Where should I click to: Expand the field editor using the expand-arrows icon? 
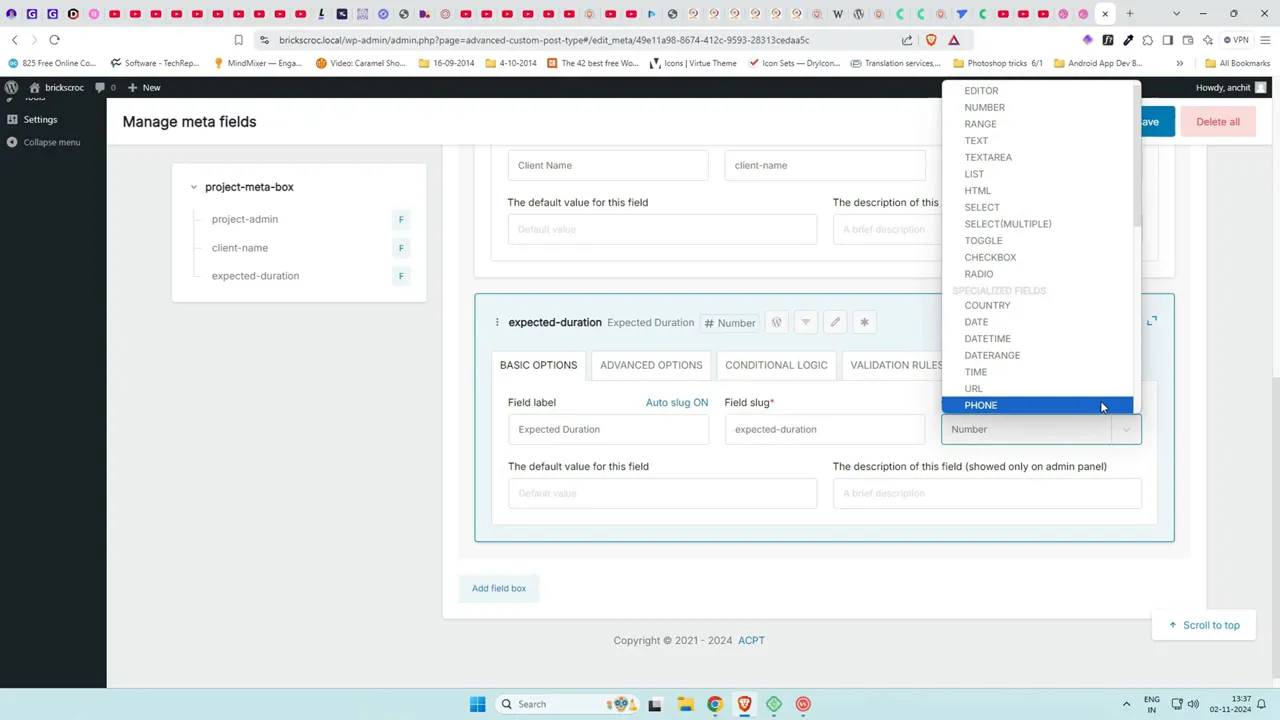(x=1152, y=321)
